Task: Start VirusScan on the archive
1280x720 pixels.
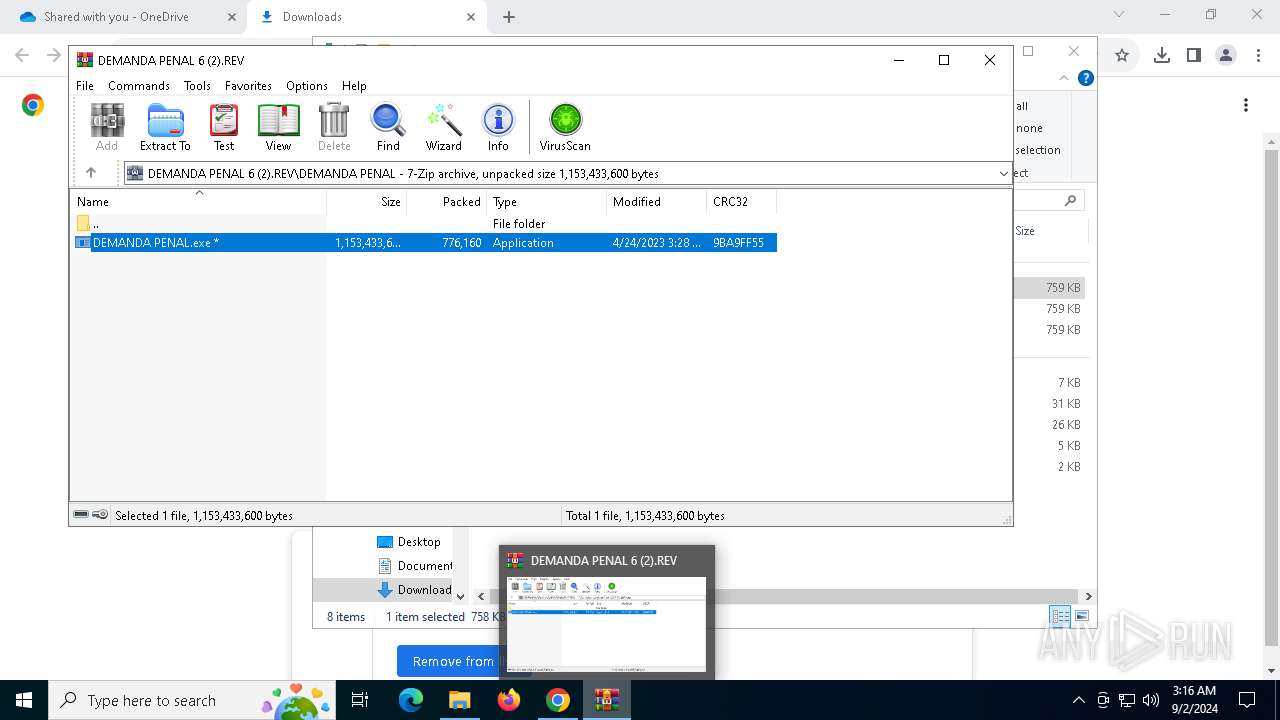Action: [565, 127]
